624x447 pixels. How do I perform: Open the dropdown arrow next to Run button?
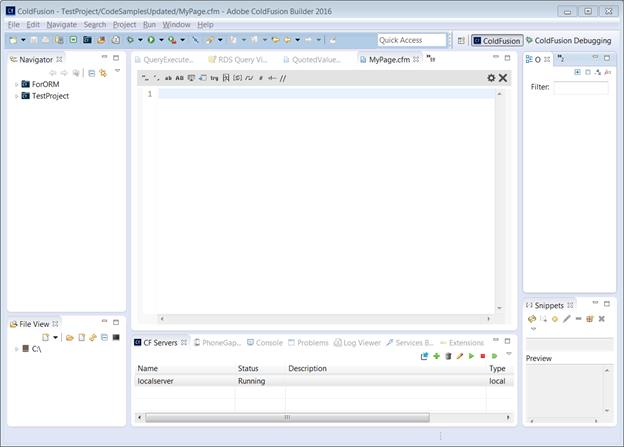click(x=161, y=40)
